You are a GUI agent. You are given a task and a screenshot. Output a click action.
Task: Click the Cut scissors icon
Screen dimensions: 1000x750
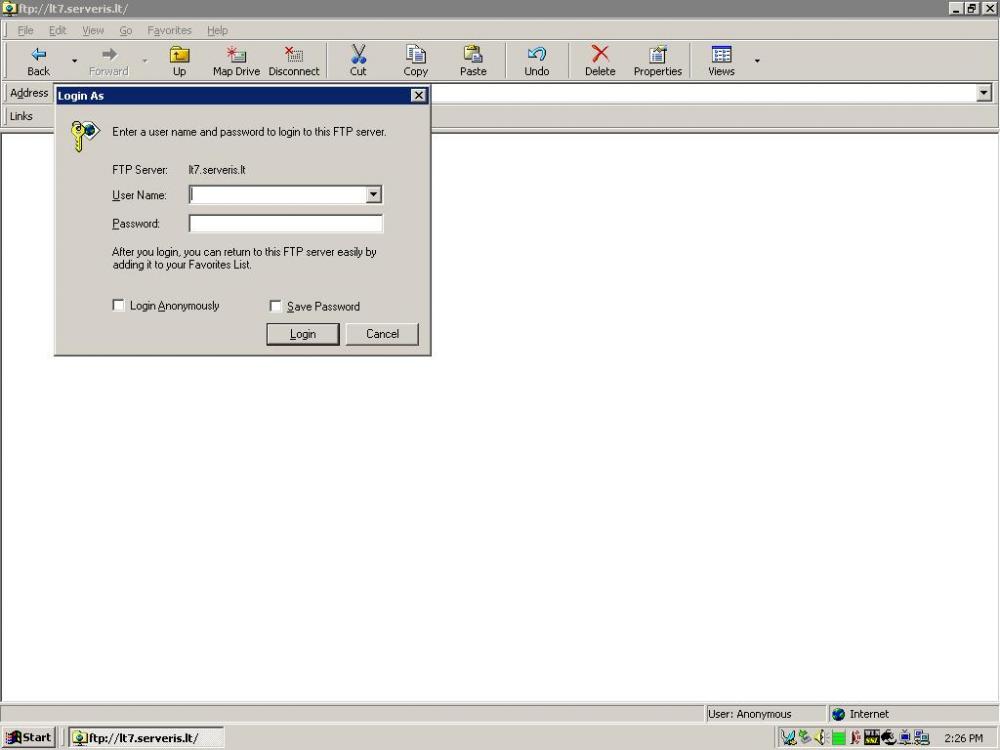pos(358,55)
